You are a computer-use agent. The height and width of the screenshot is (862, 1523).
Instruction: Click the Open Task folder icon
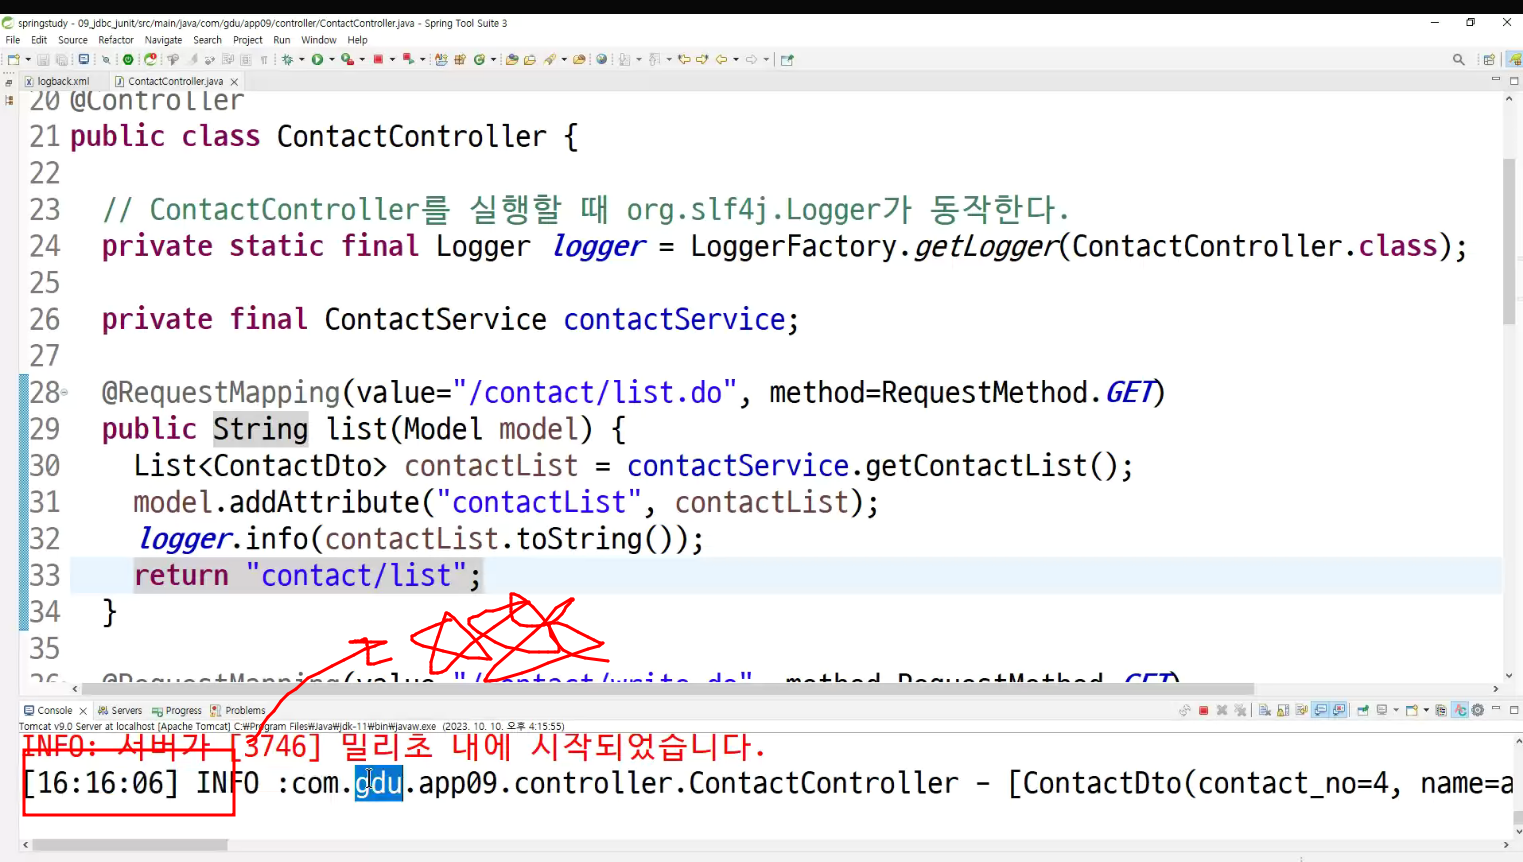pyautogui.click(x=530, y=59)
